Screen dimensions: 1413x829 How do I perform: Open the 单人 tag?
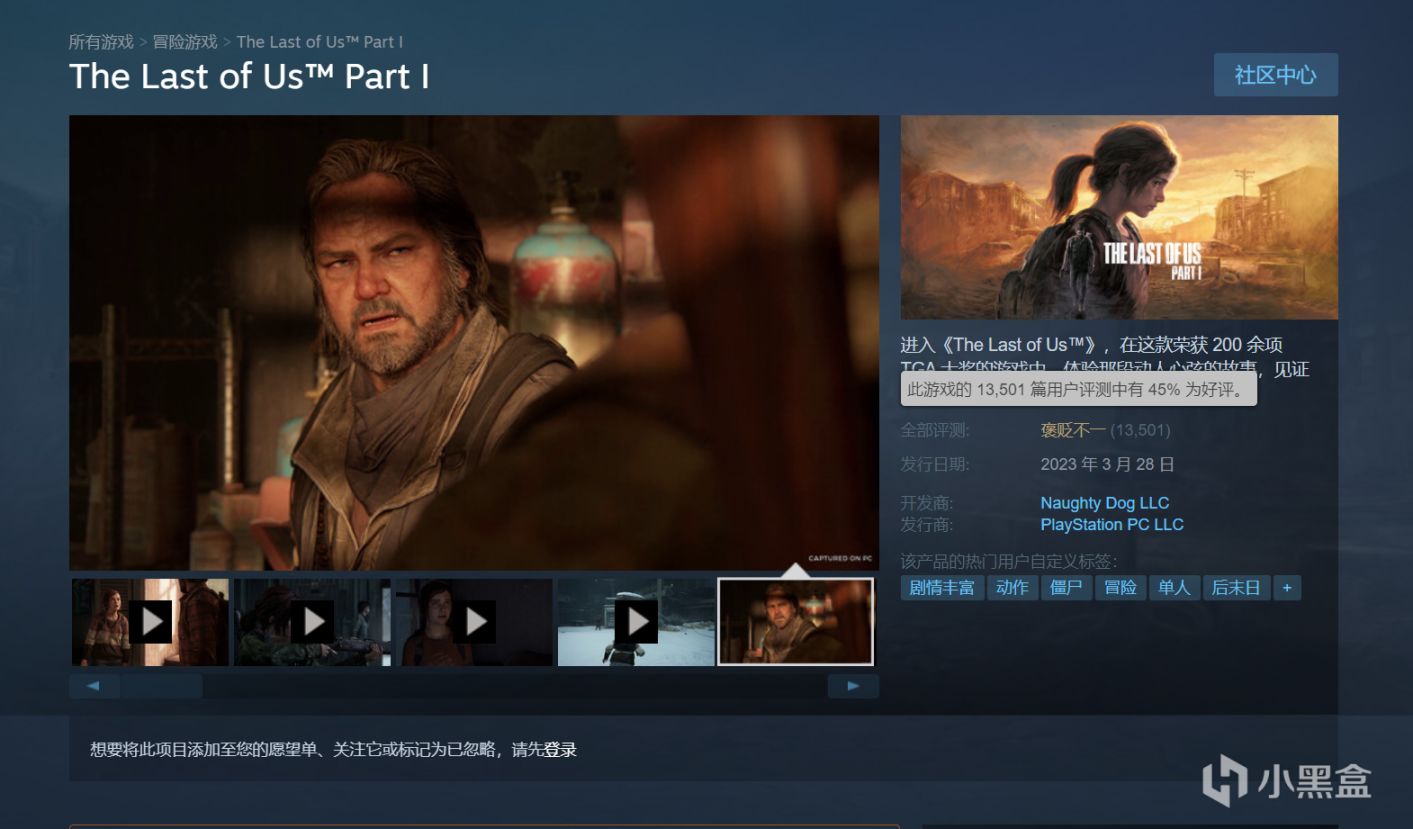[x=1174, y=588]
